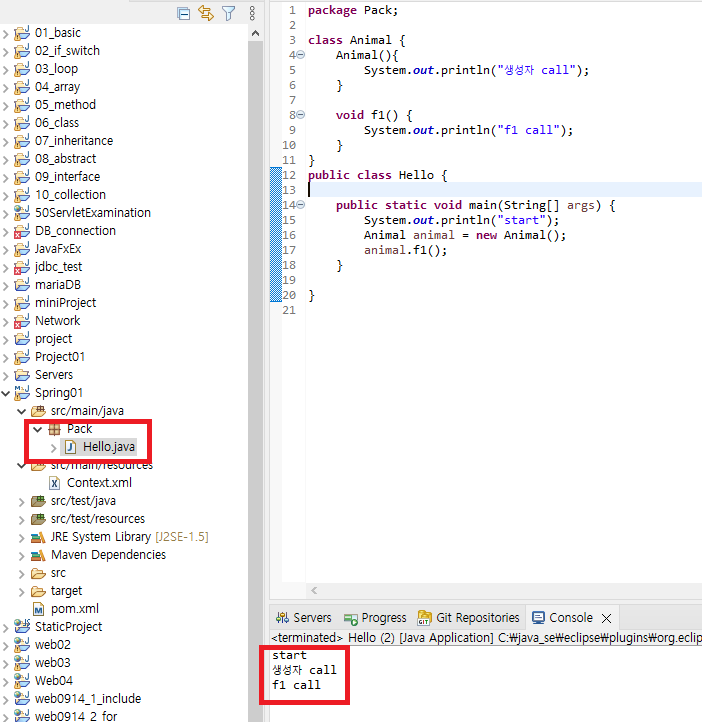Expand the Hello.java node
This screenshot has height=722, width=702.
point(53,448)
